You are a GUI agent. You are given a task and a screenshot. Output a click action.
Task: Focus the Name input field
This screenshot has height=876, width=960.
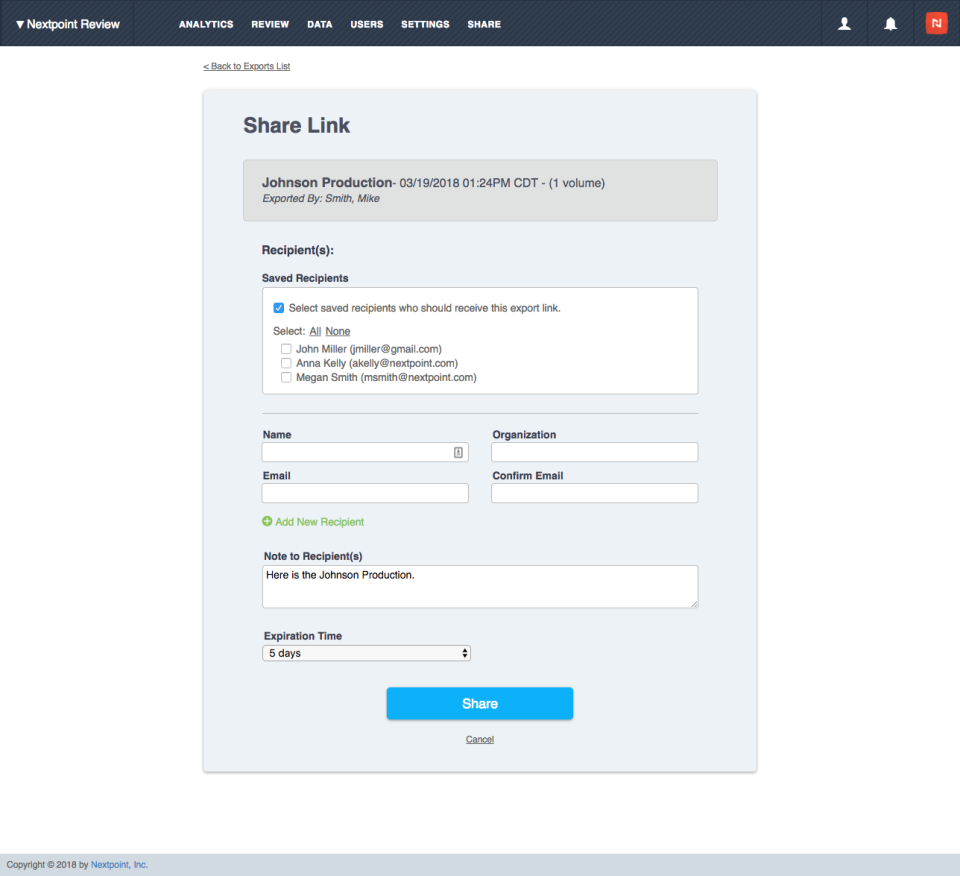click(365, 452)
